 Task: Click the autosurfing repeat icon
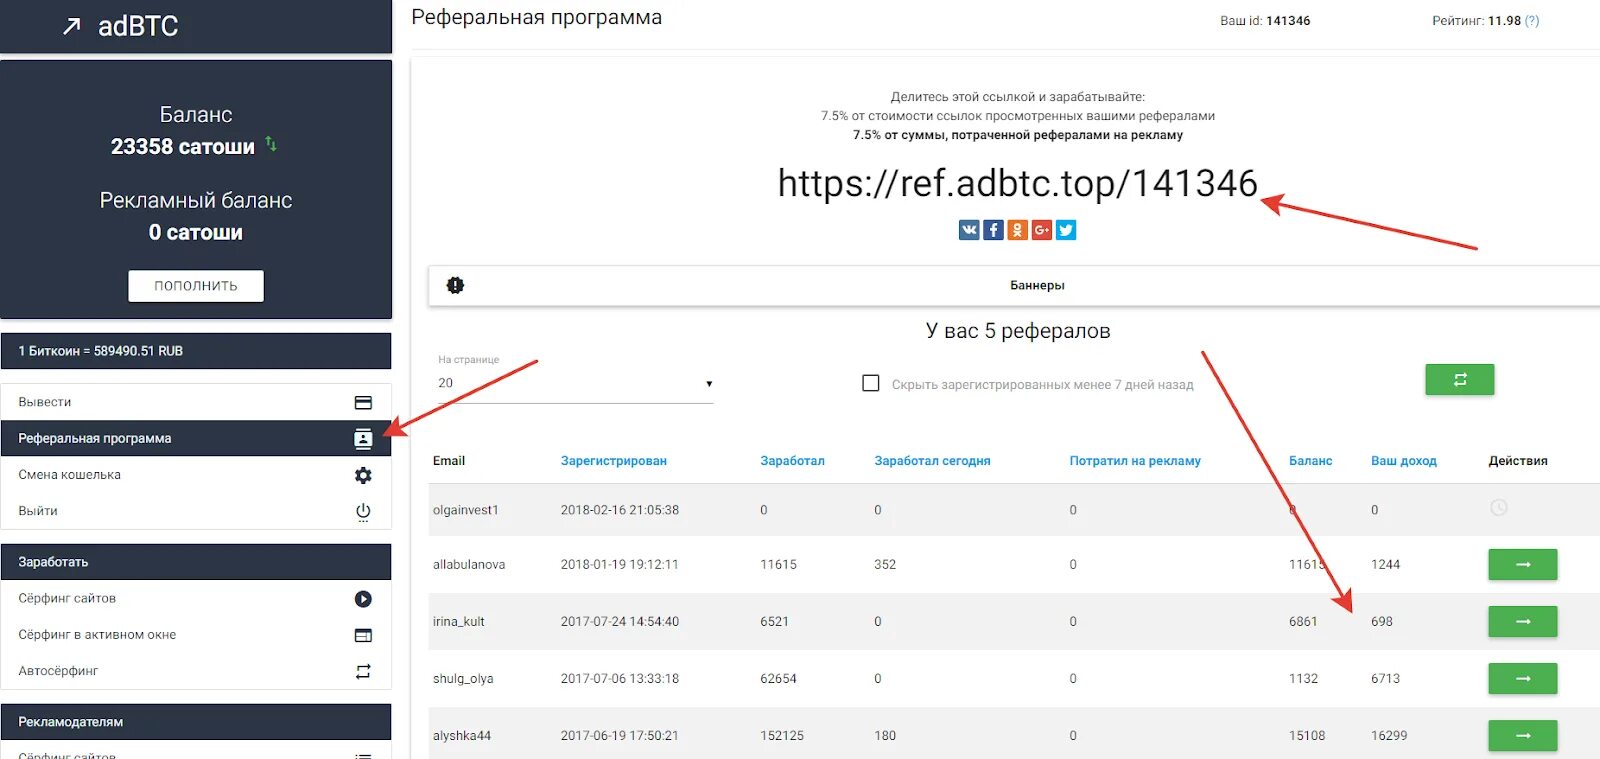363,671
